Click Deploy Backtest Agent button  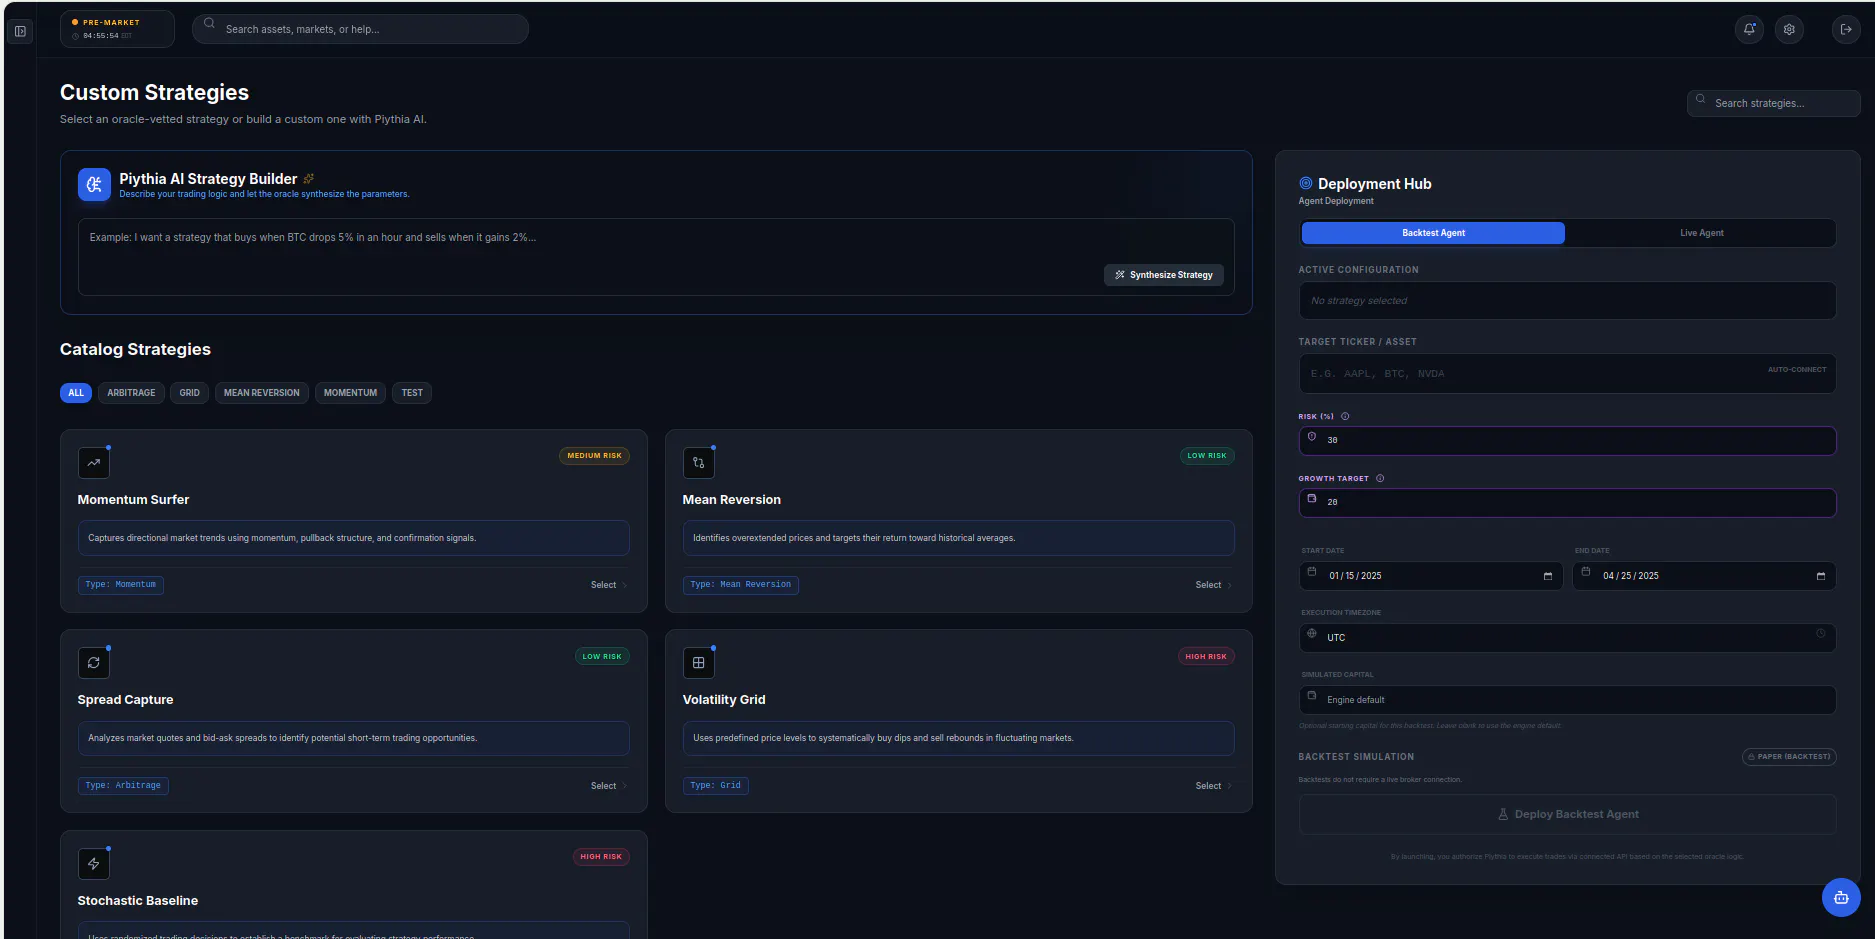1567,814
